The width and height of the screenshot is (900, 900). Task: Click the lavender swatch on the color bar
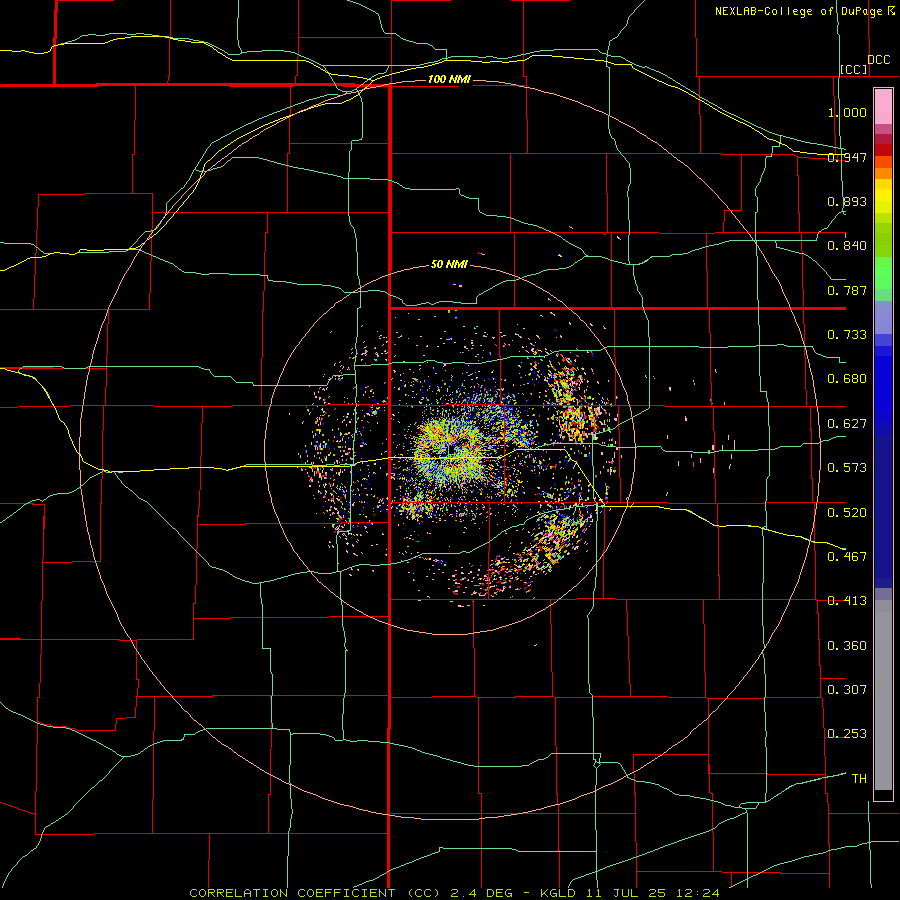[x=883, y=317]
